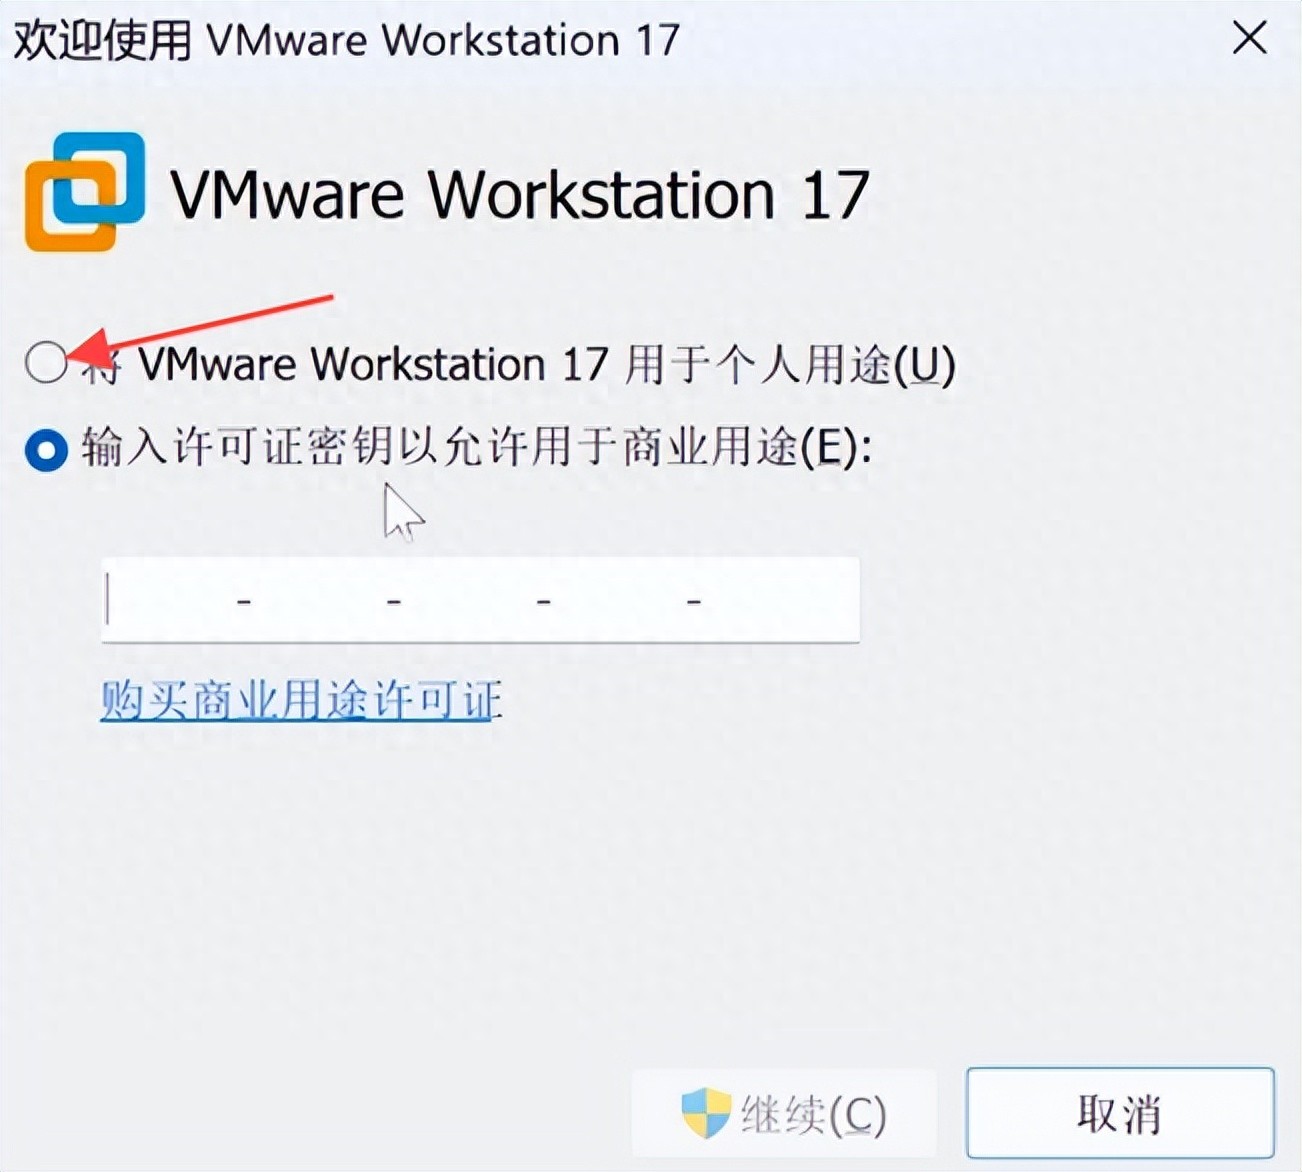Click the 继续(C) continue button
Viewport: 1302px width, 1172px height.
pyautogui.click(x=784, y=1113)
